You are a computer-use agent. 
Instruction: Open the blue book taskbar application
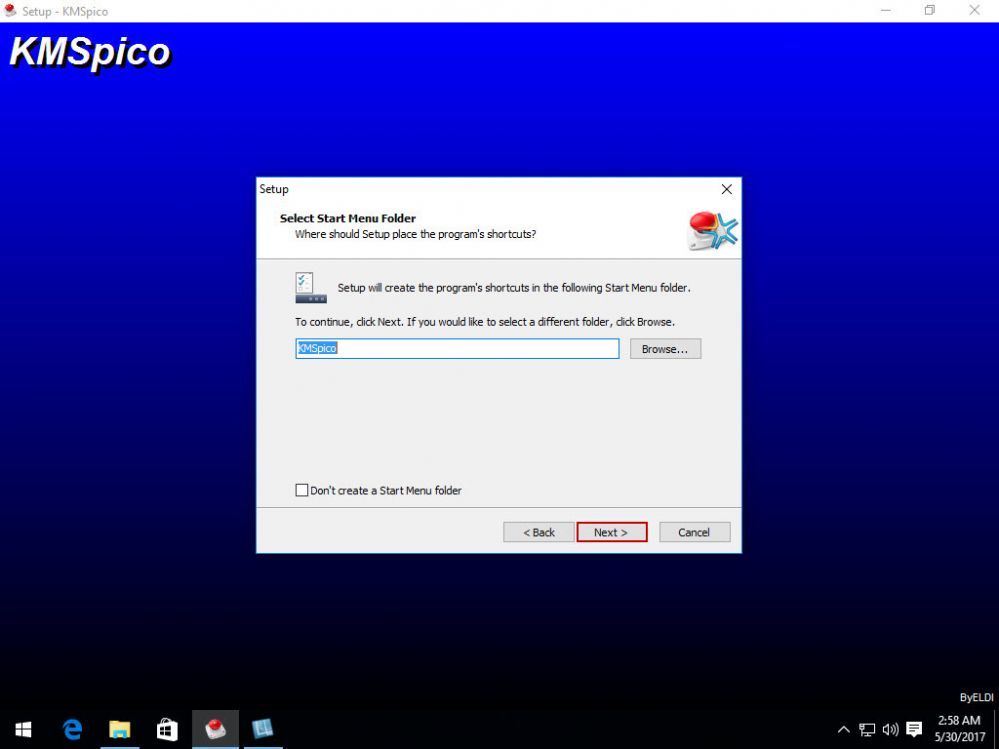coord(262,729)
